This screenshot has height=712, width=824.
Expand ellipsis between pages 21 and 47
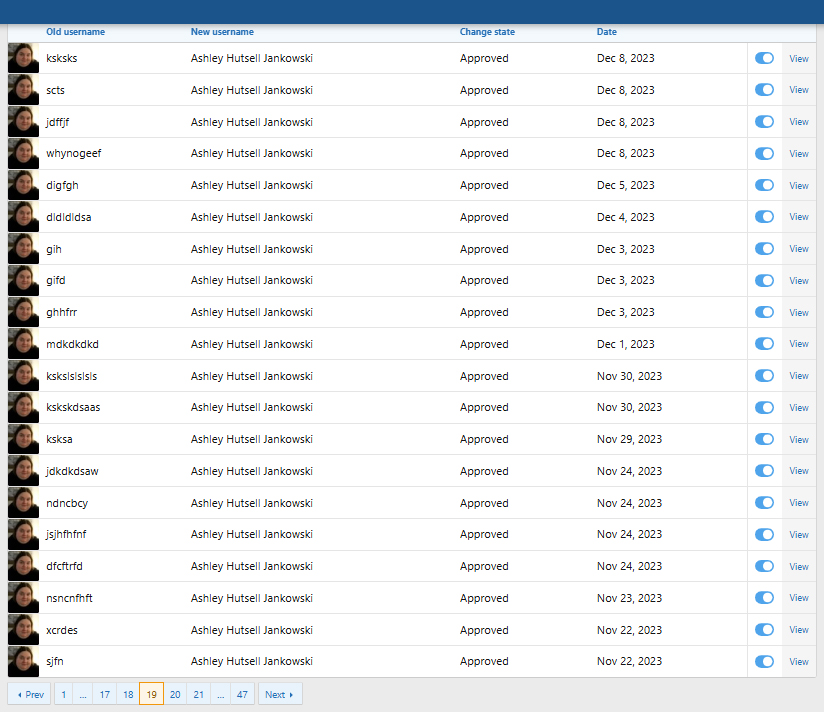point(221,694)
